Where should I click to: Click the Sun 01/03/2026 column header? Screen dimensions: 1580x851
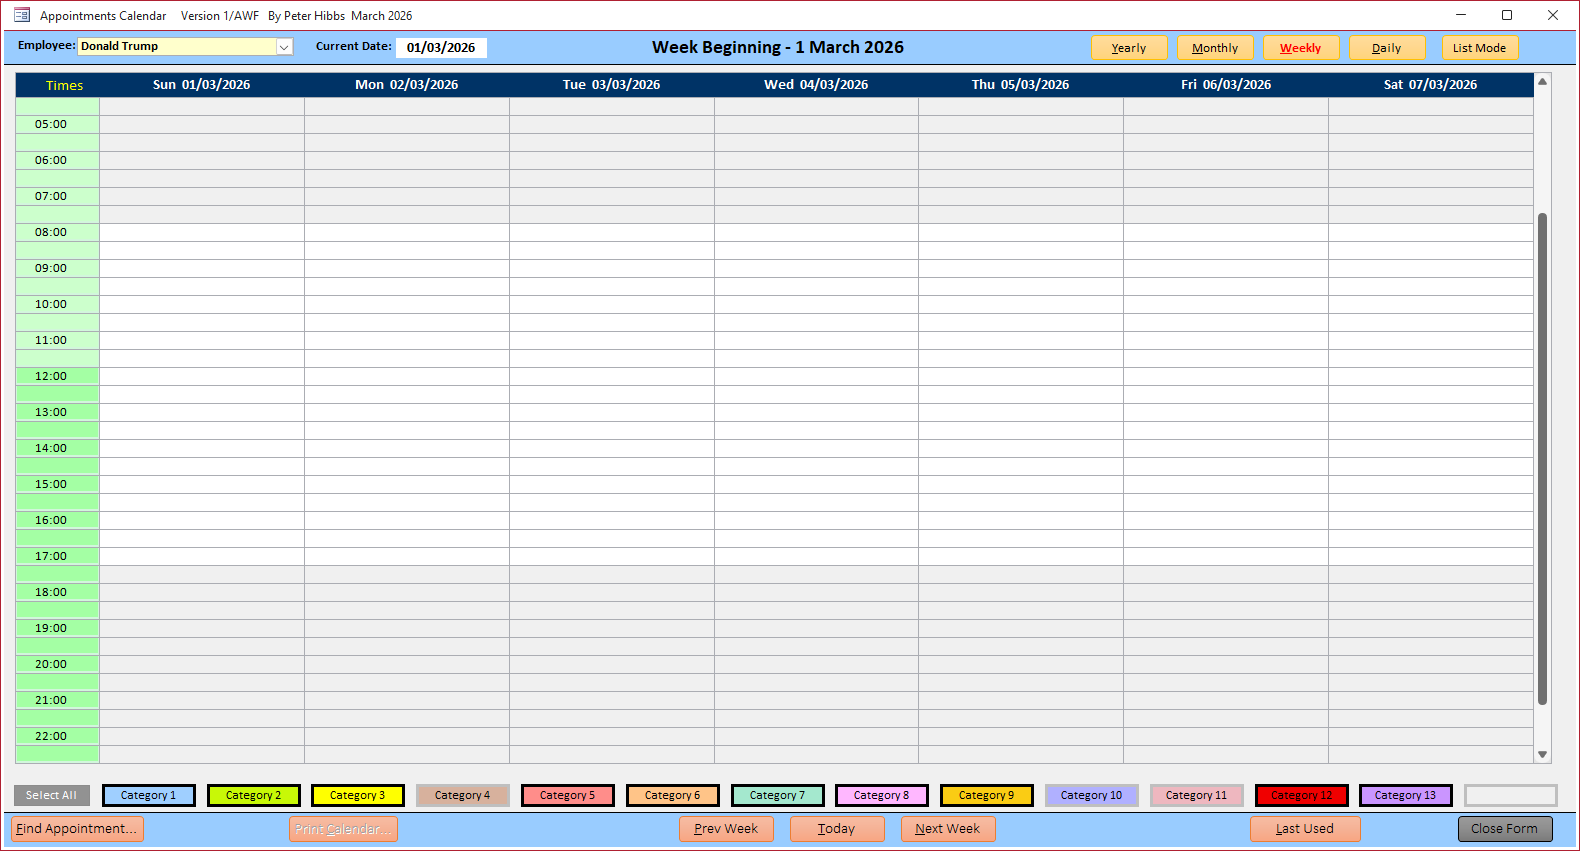[x=202, y=85]
